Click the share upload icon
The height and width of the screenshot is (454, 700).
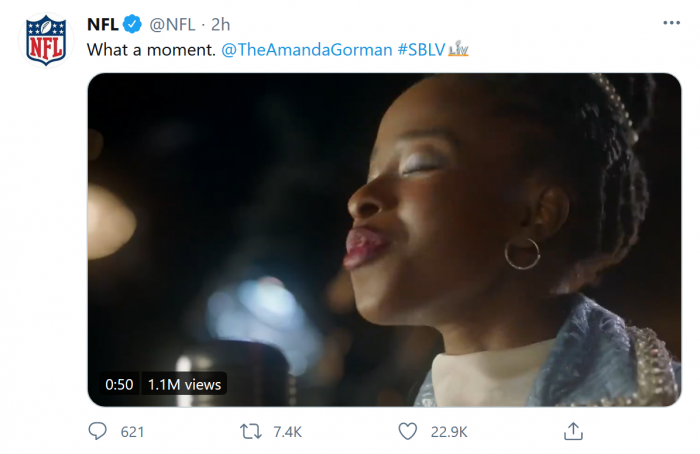(x=573, y=432)
